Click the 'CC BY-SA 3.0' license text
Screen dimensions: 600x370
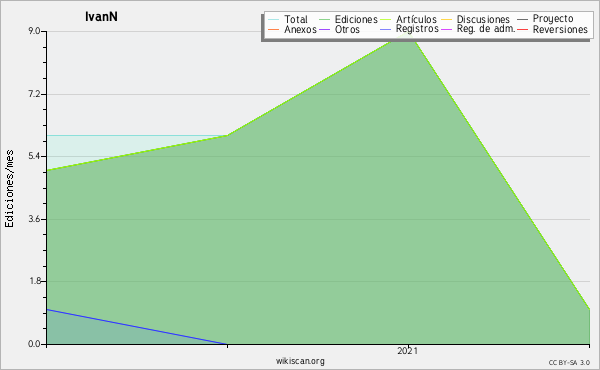[x=569, y=362]
